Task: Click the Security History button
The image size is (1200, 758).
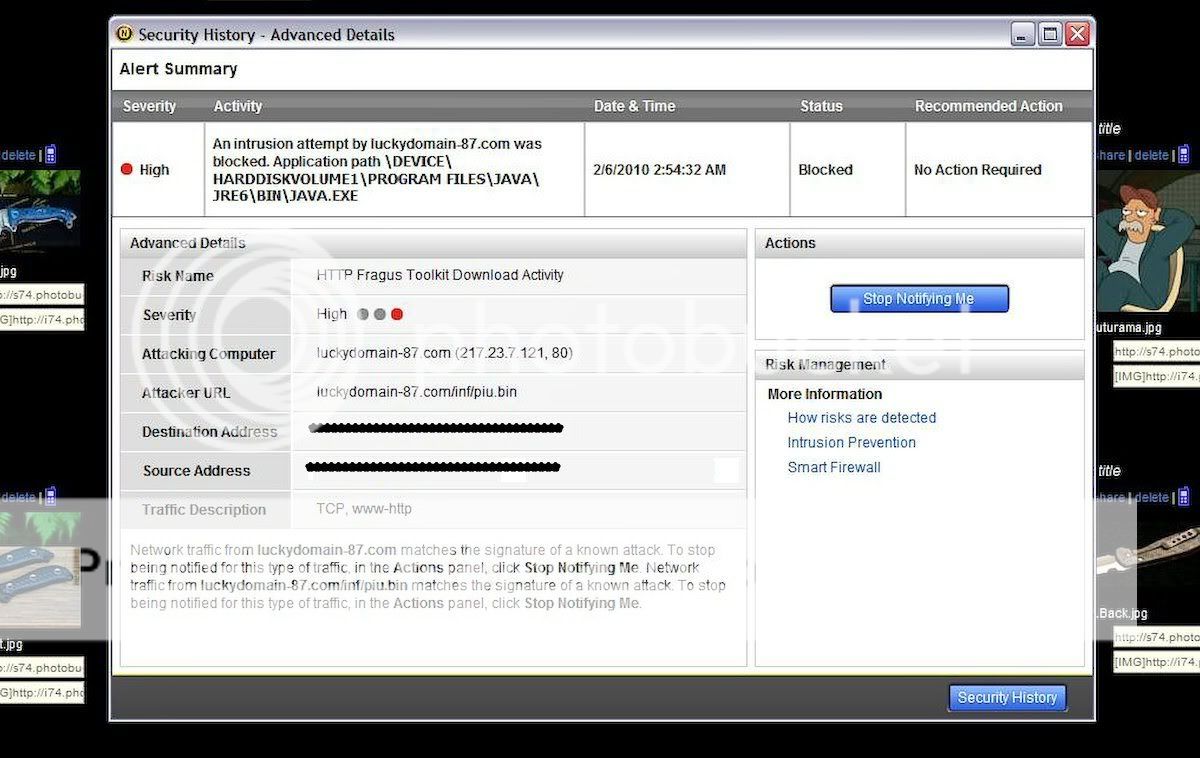Action: pos(1007,698)
